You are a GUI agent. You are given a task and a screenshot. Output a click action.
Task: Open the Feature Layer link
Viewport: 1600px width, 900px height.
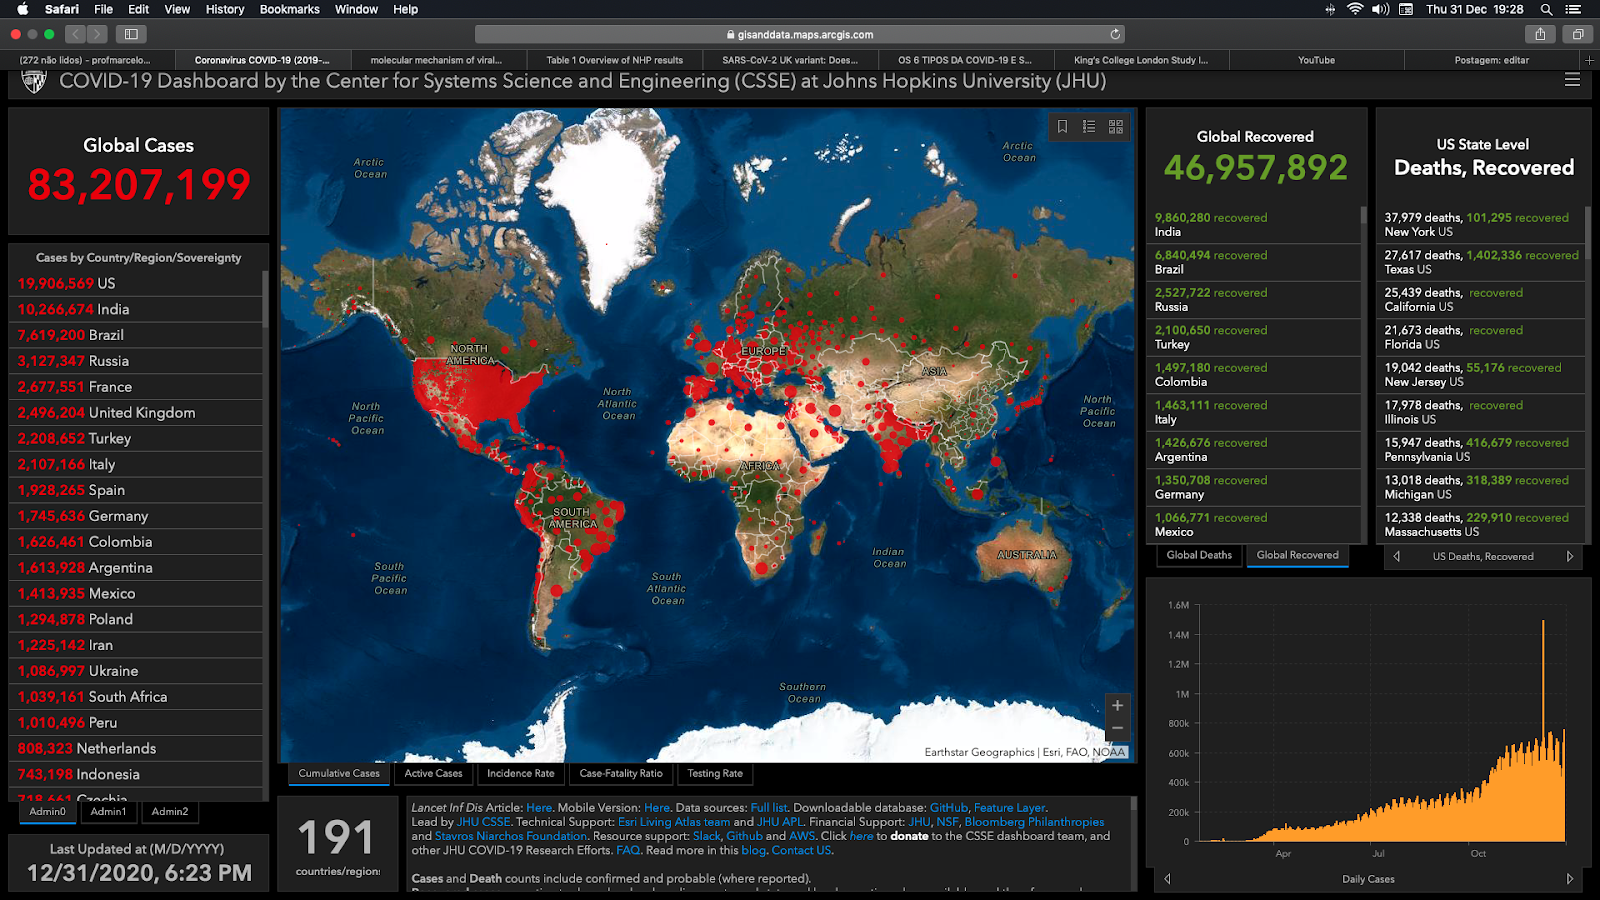coord(1010,808)
